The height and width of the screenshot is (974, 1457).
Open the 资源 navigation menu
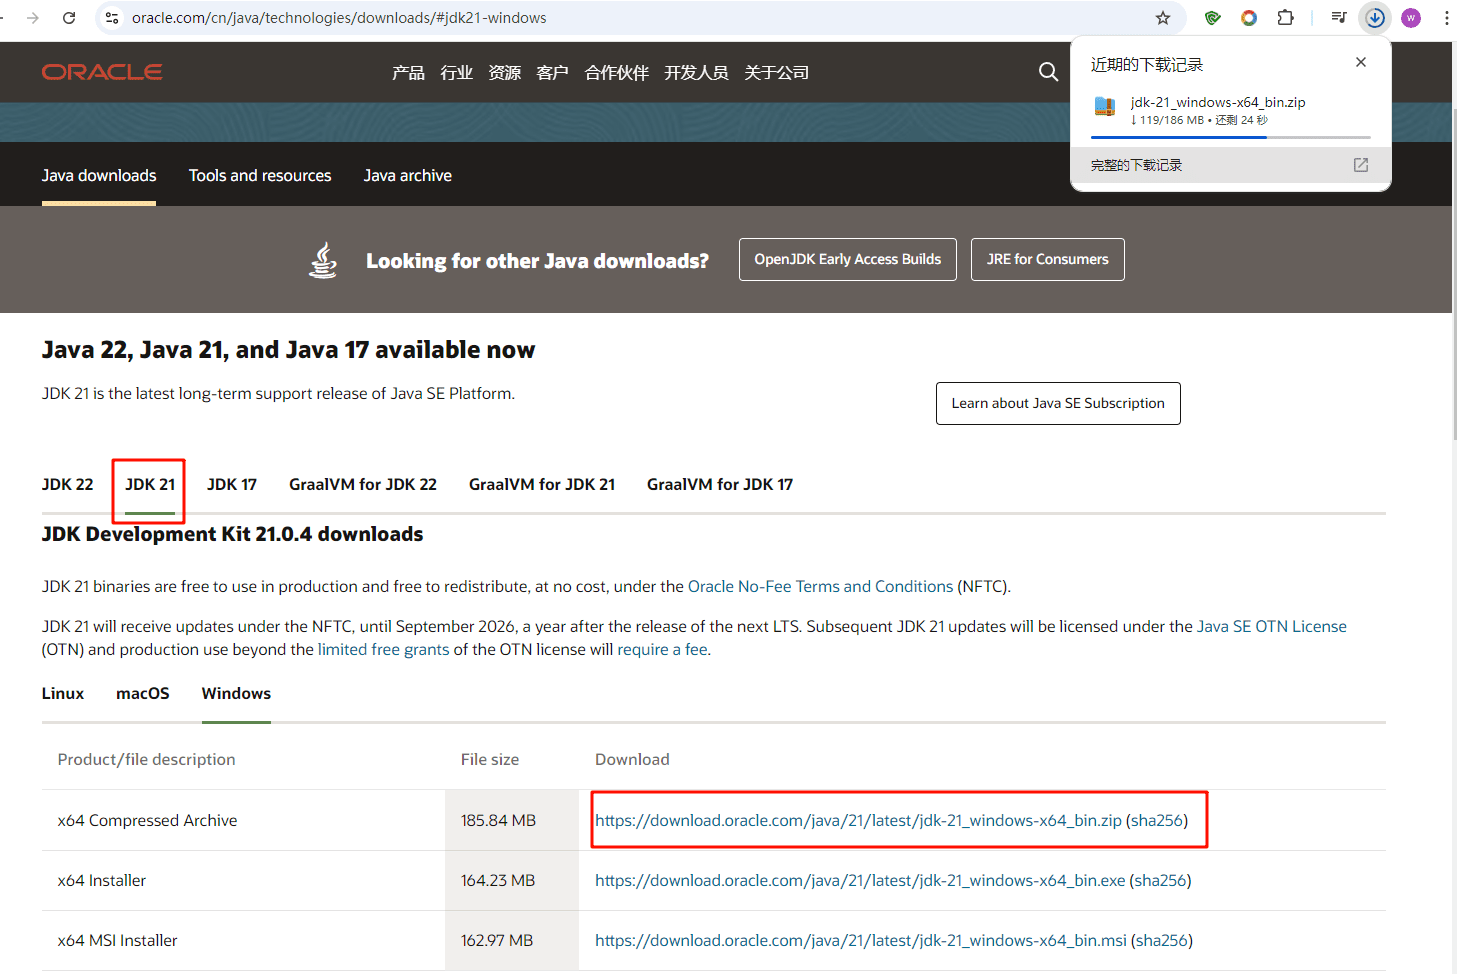(x=504, y=73)
